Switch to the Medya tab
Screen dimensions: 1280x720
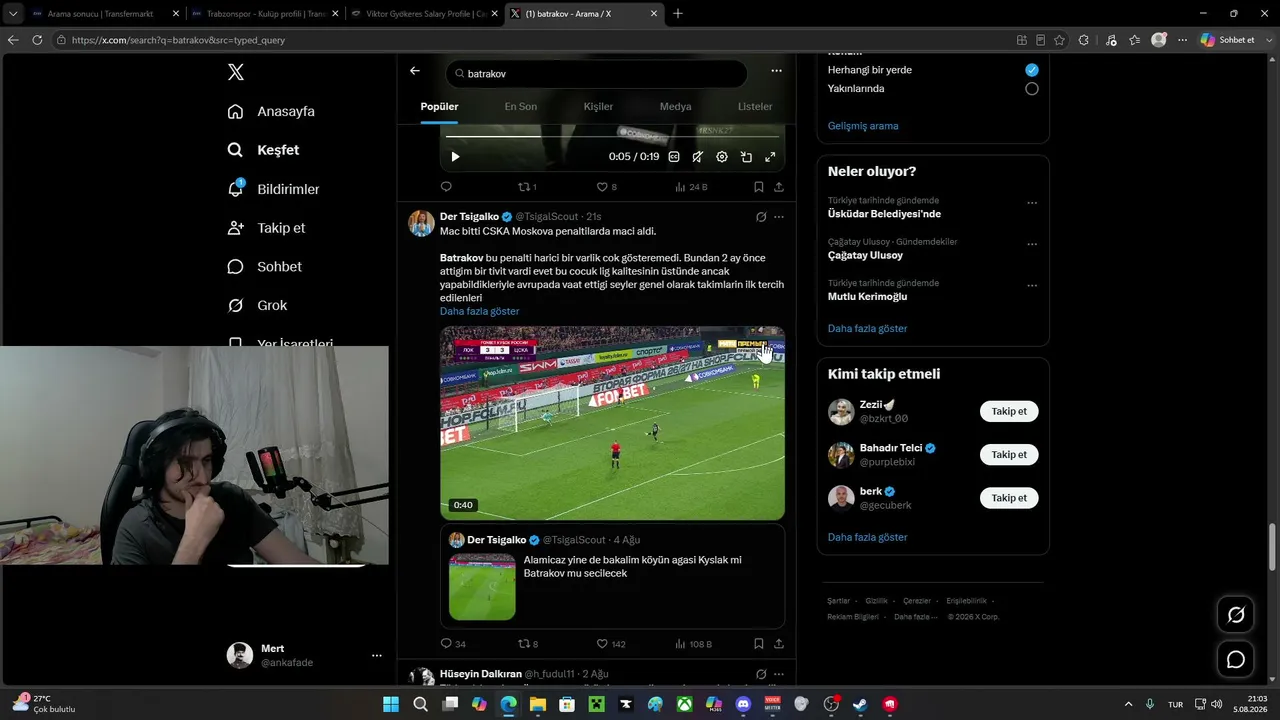(x=675, y=107)
